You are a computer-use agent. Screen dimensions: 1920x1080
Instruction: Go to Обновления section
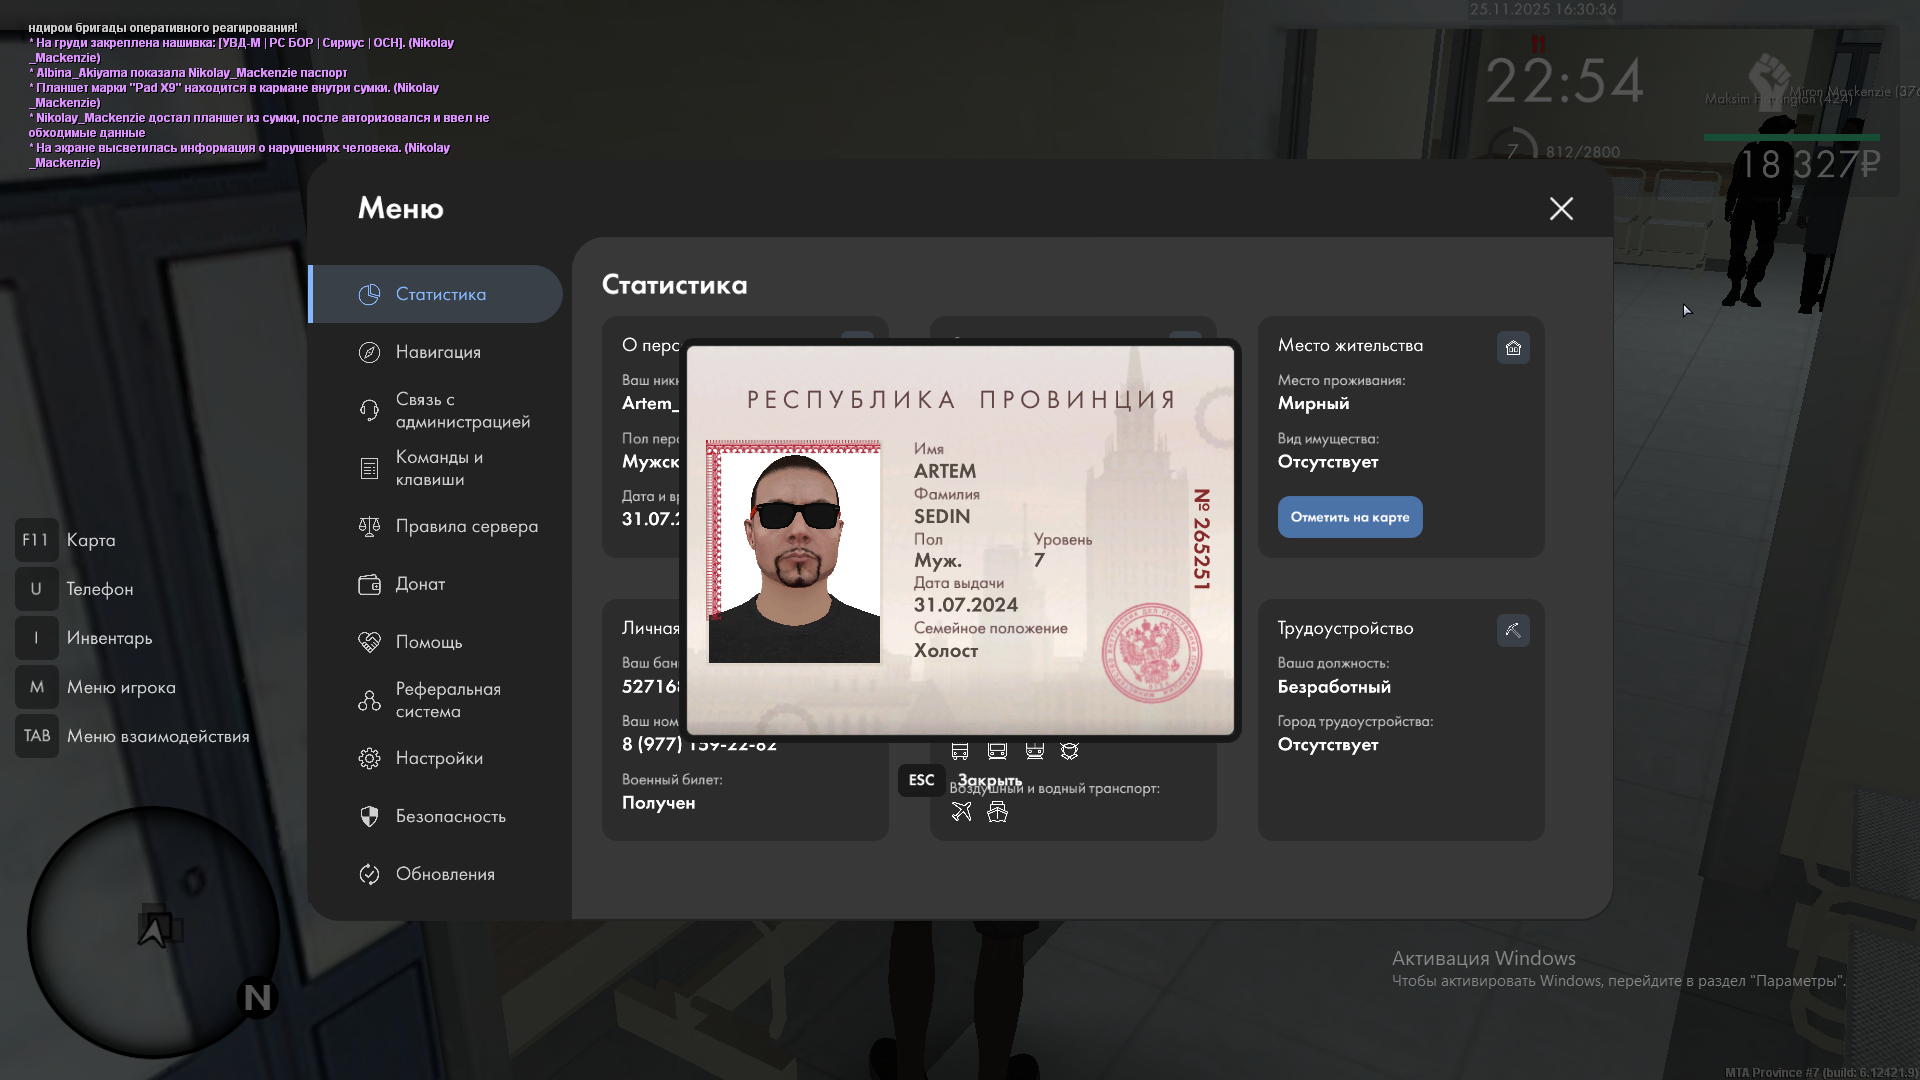point(444,874)
